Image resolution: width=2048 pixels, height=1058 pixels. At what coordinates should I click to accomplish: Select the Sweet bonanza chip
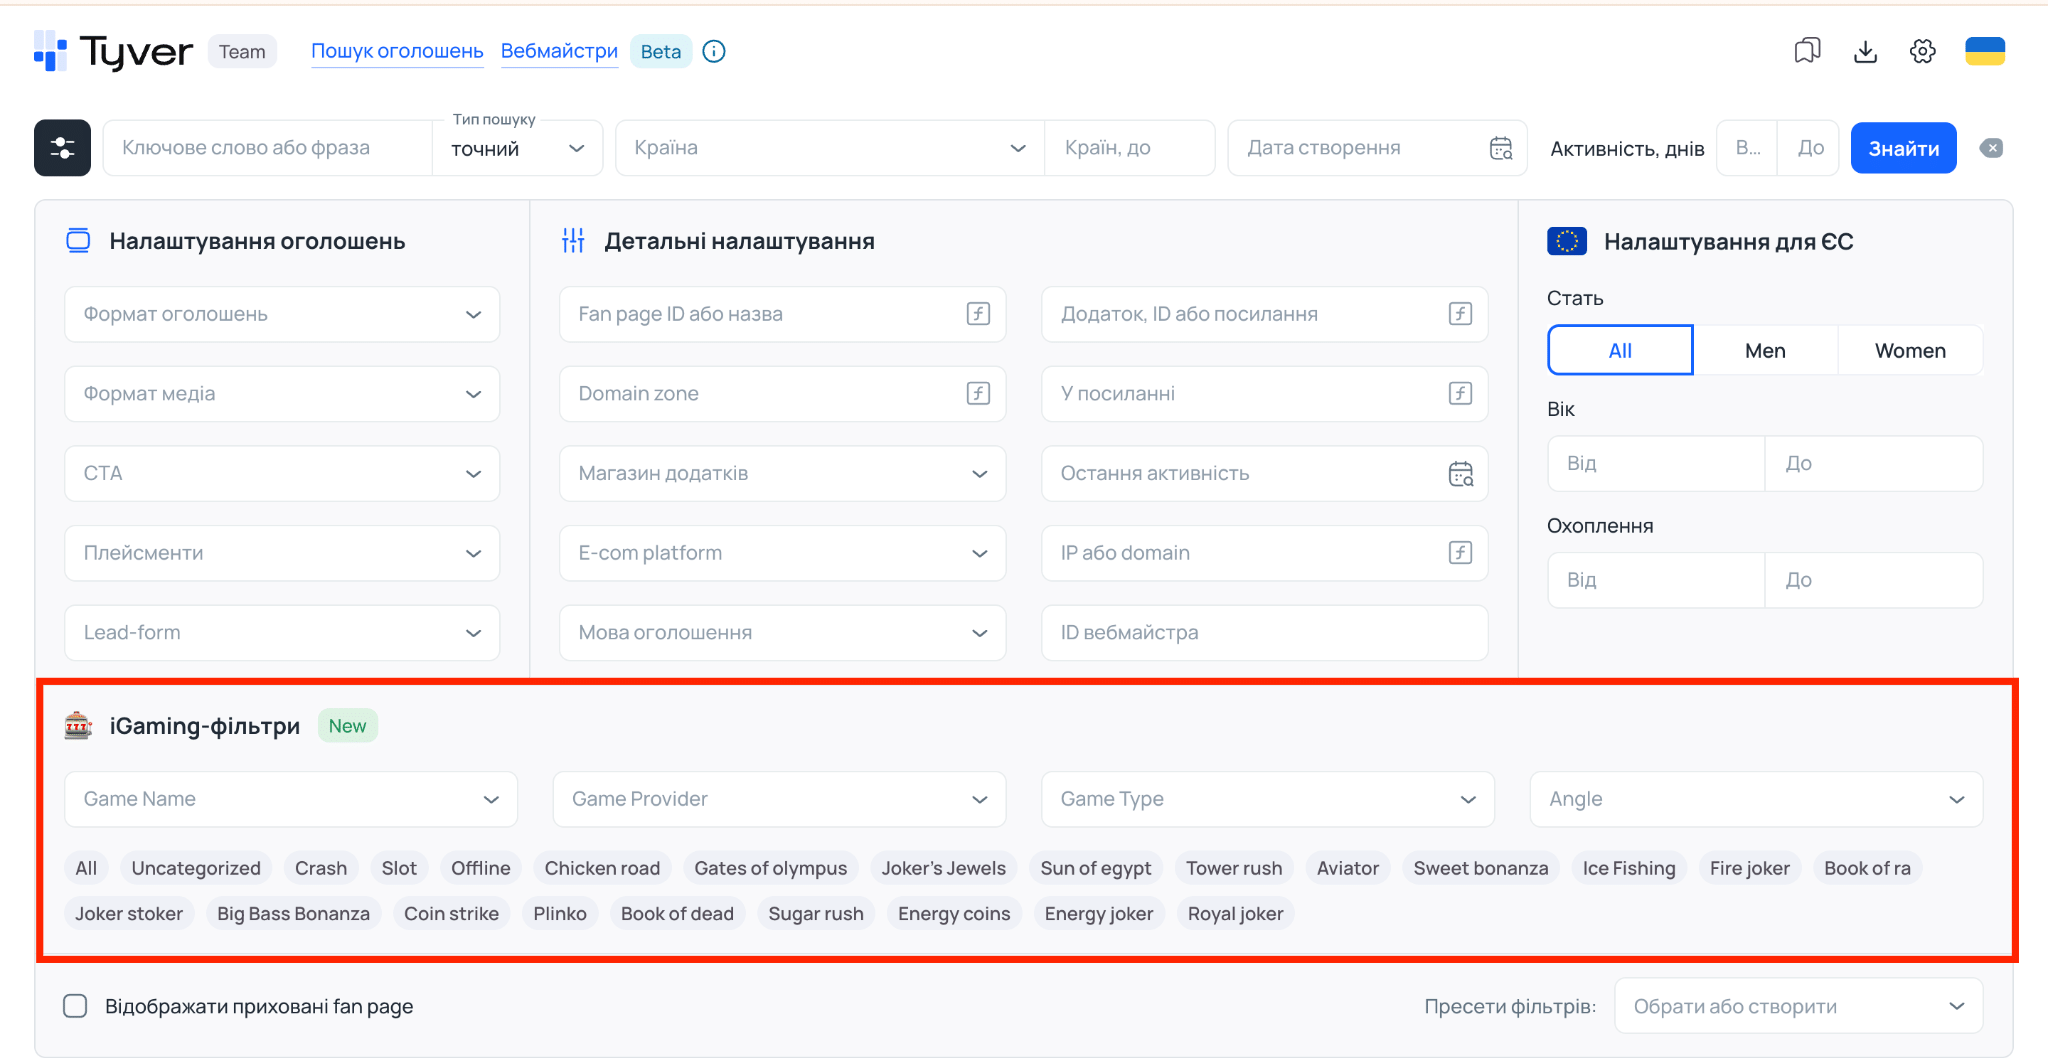[1481, 868]
